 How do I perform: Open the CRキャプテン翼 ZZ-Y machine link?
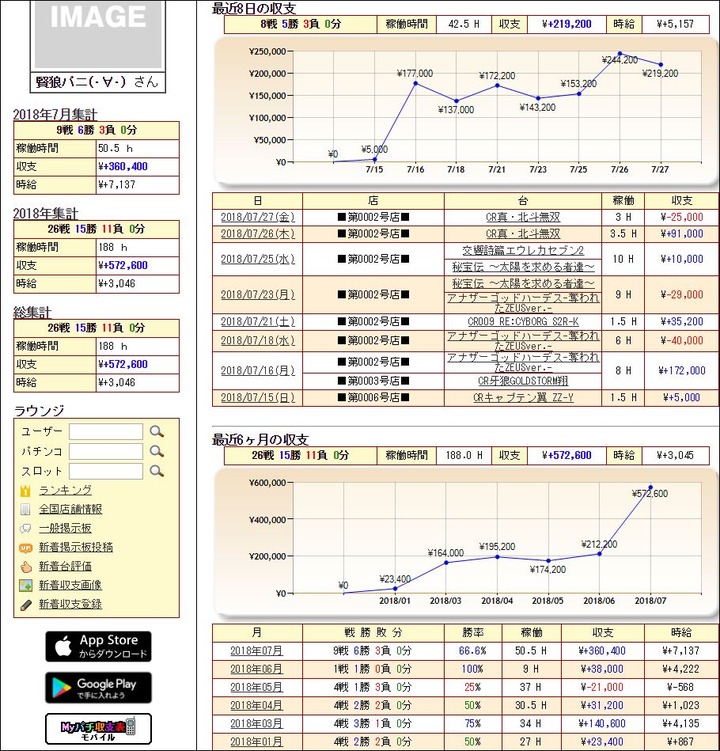(523, 398)
